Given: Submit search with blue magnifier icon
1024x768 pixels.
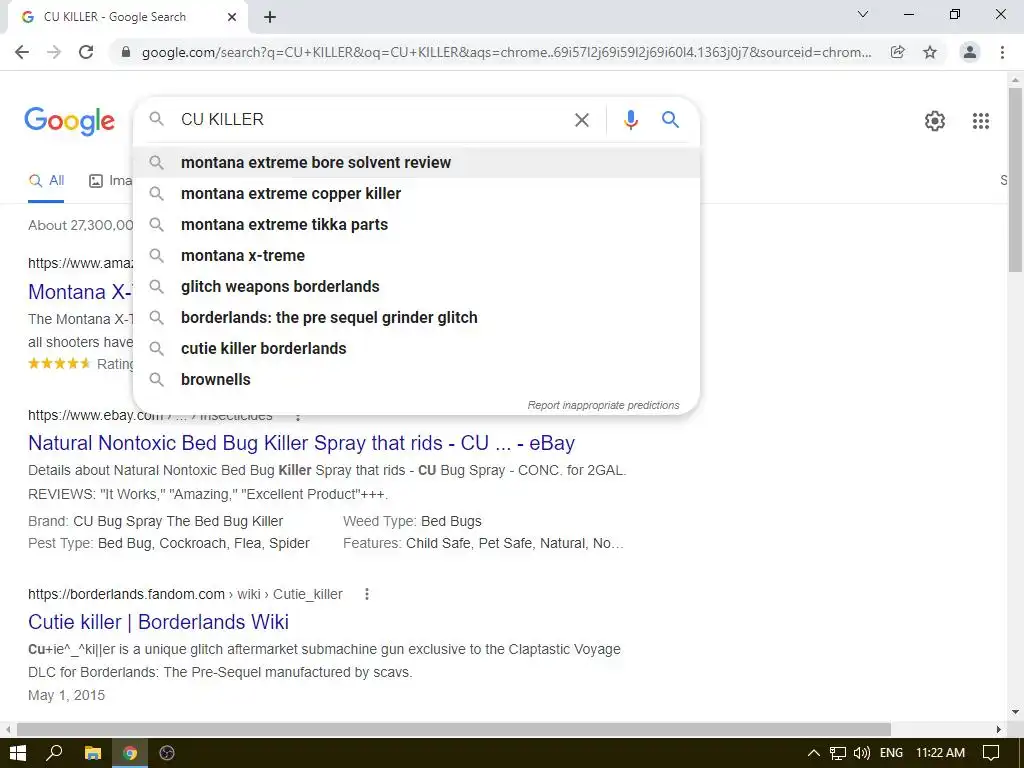Looking at the screenshot, I should 670,120.
